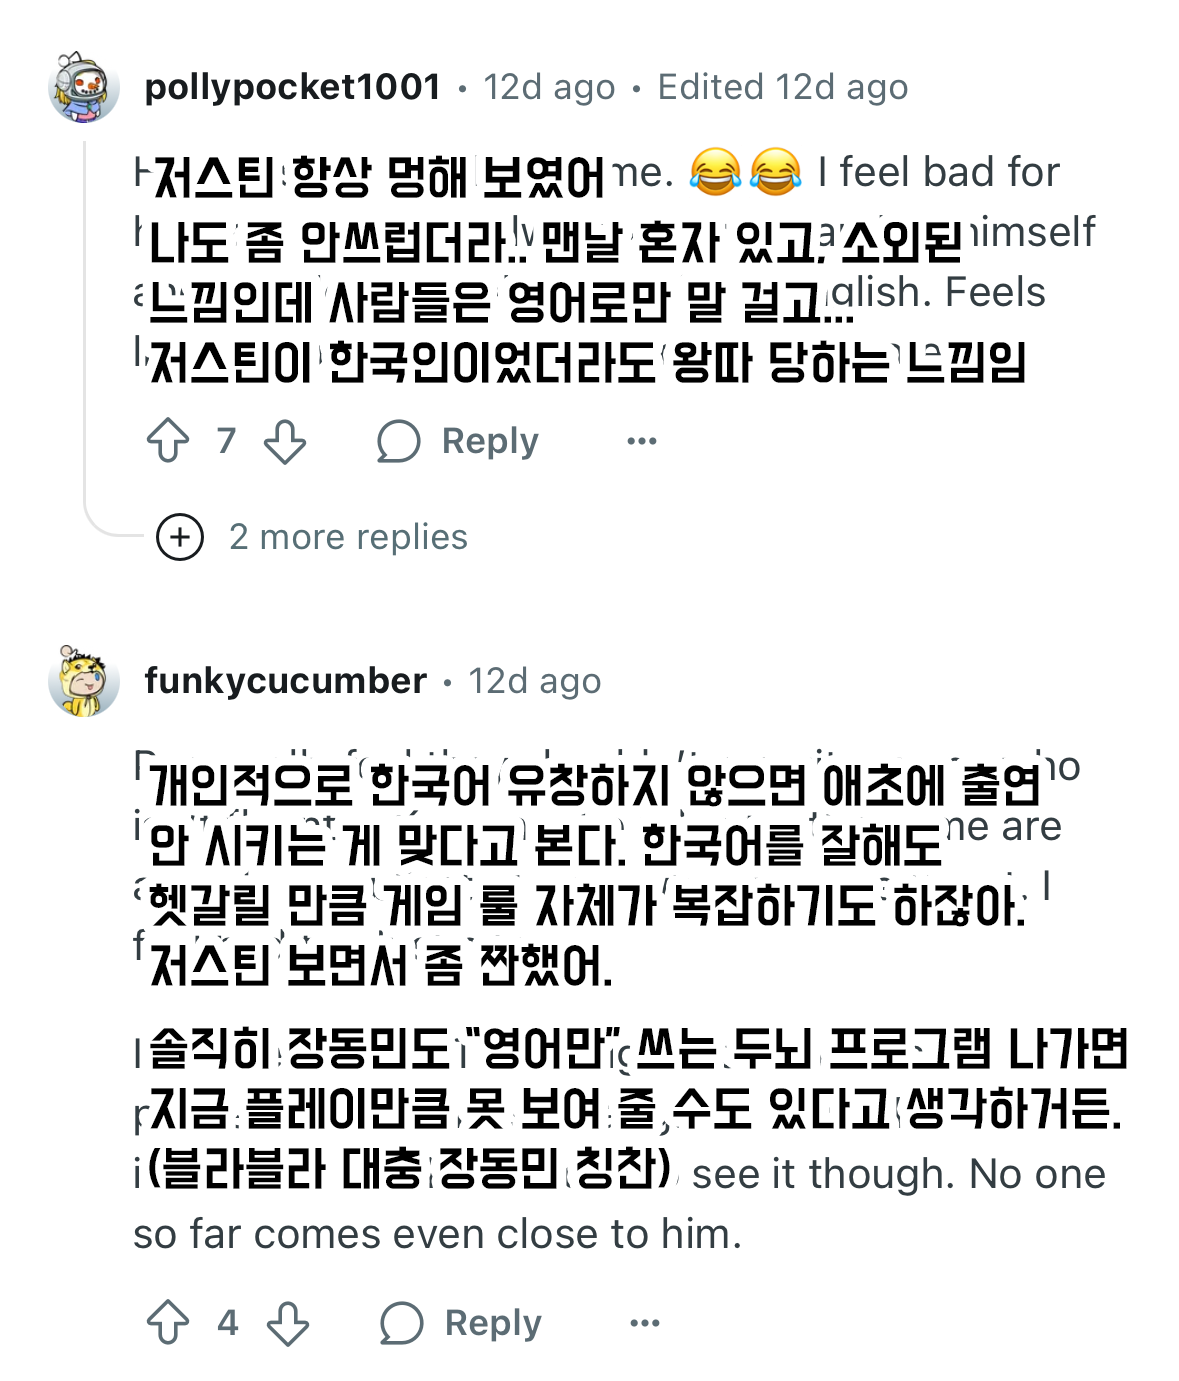Open more options for pollypocket1001's comment
1179x1381 pixels.
(641, 441)
